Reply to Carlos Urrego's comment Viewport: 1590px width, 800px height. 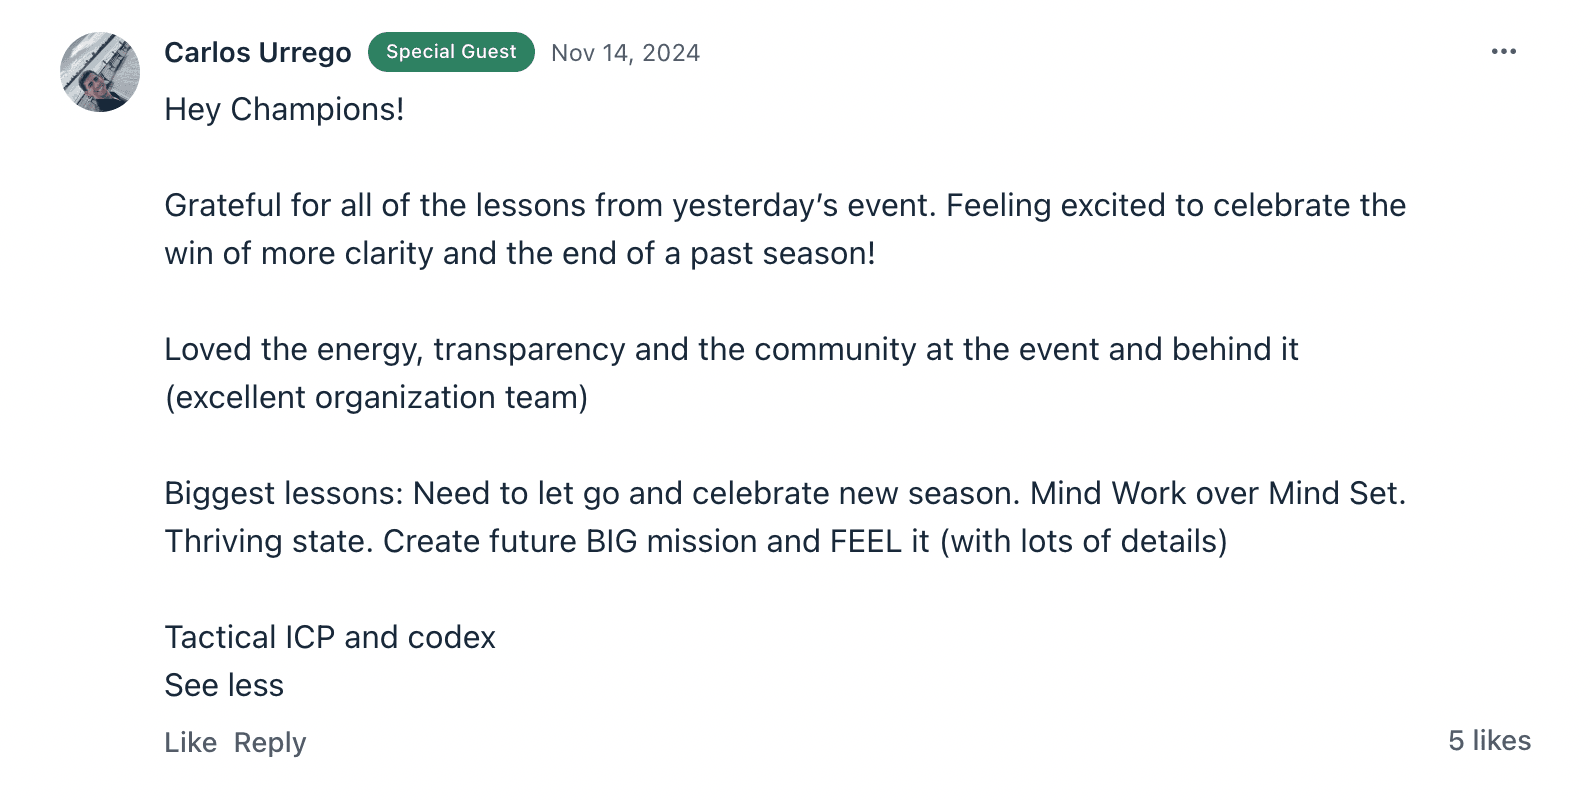pyautogui.click(x=270, y=742)
